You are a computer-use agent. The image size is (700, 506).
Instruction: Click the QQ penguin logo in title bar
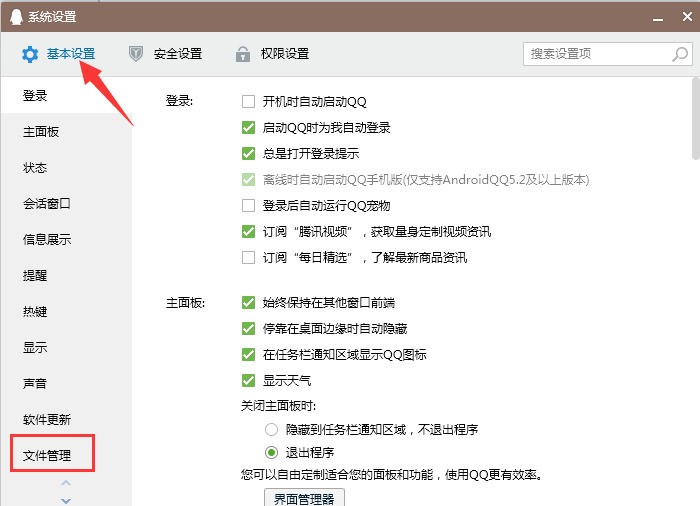16,17
